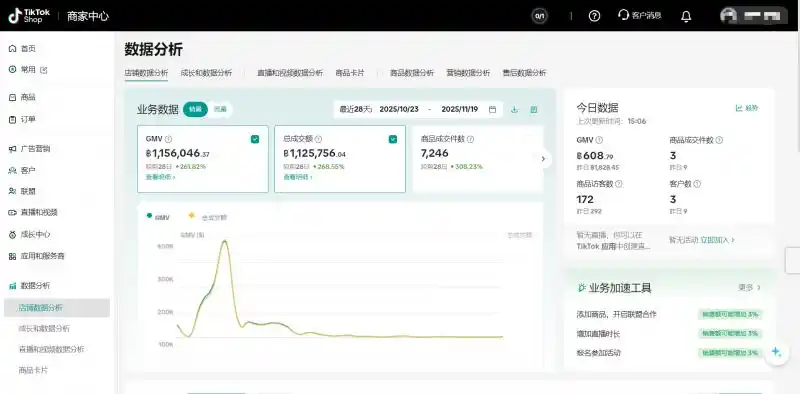Switch to 售后数据分析 top tab
The height and width of the screenshot is (394, 800).
524,73
